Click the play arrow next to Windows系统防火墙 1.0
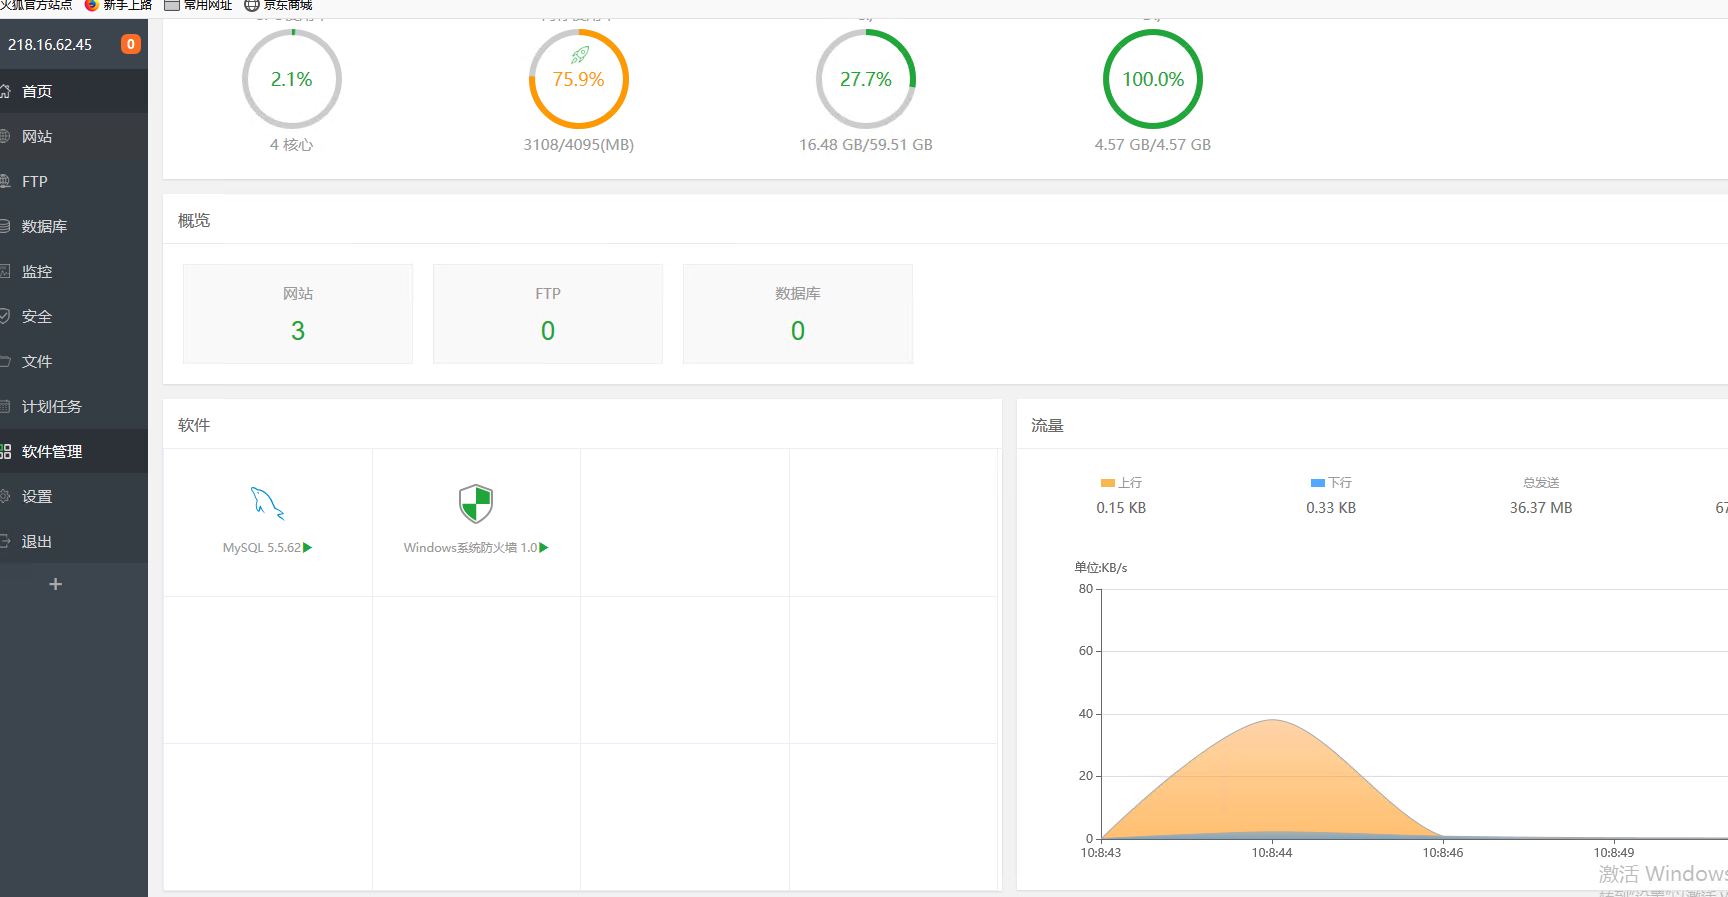The image size is (1728, 897). click(544, 548)
